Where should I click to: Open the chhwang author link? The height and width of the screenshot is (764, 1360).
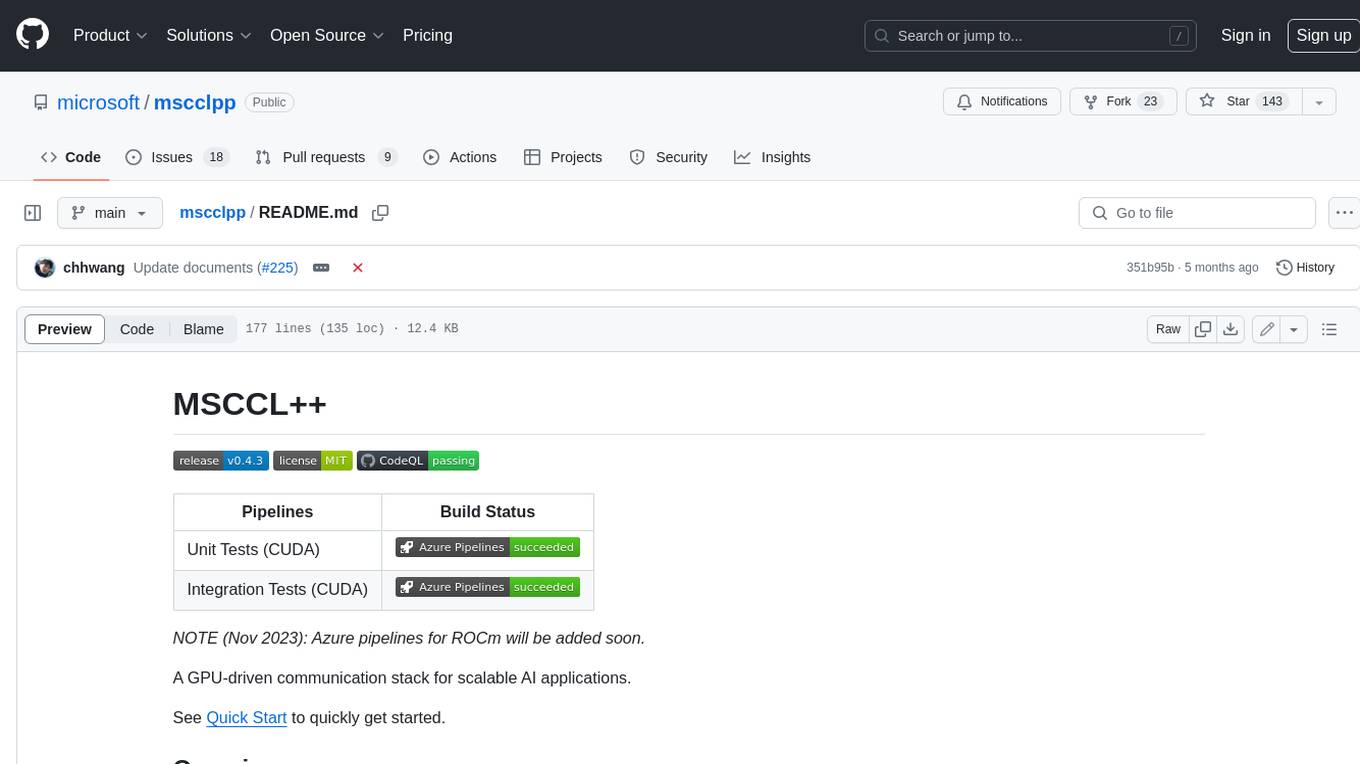pyautogui.click(x=94, y=268)
